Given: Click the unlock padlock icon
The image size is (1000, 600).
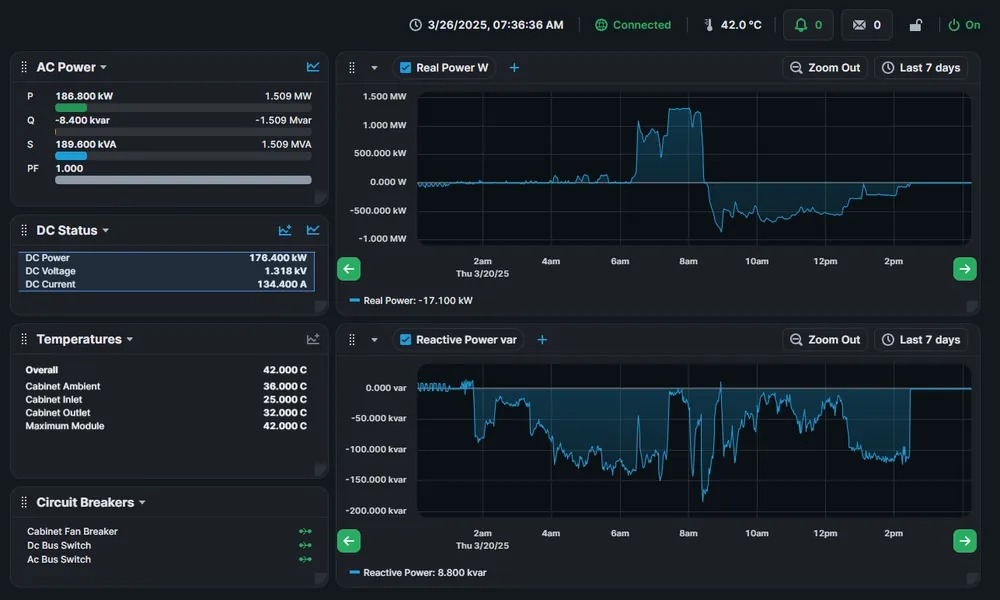Looking at the screenshot, I should click(x=916, y=25).
